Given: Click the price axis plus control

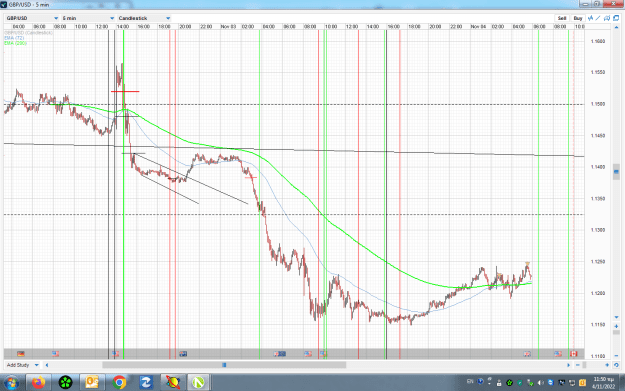Looking at the screenshot, I should (x=616, y=326).
